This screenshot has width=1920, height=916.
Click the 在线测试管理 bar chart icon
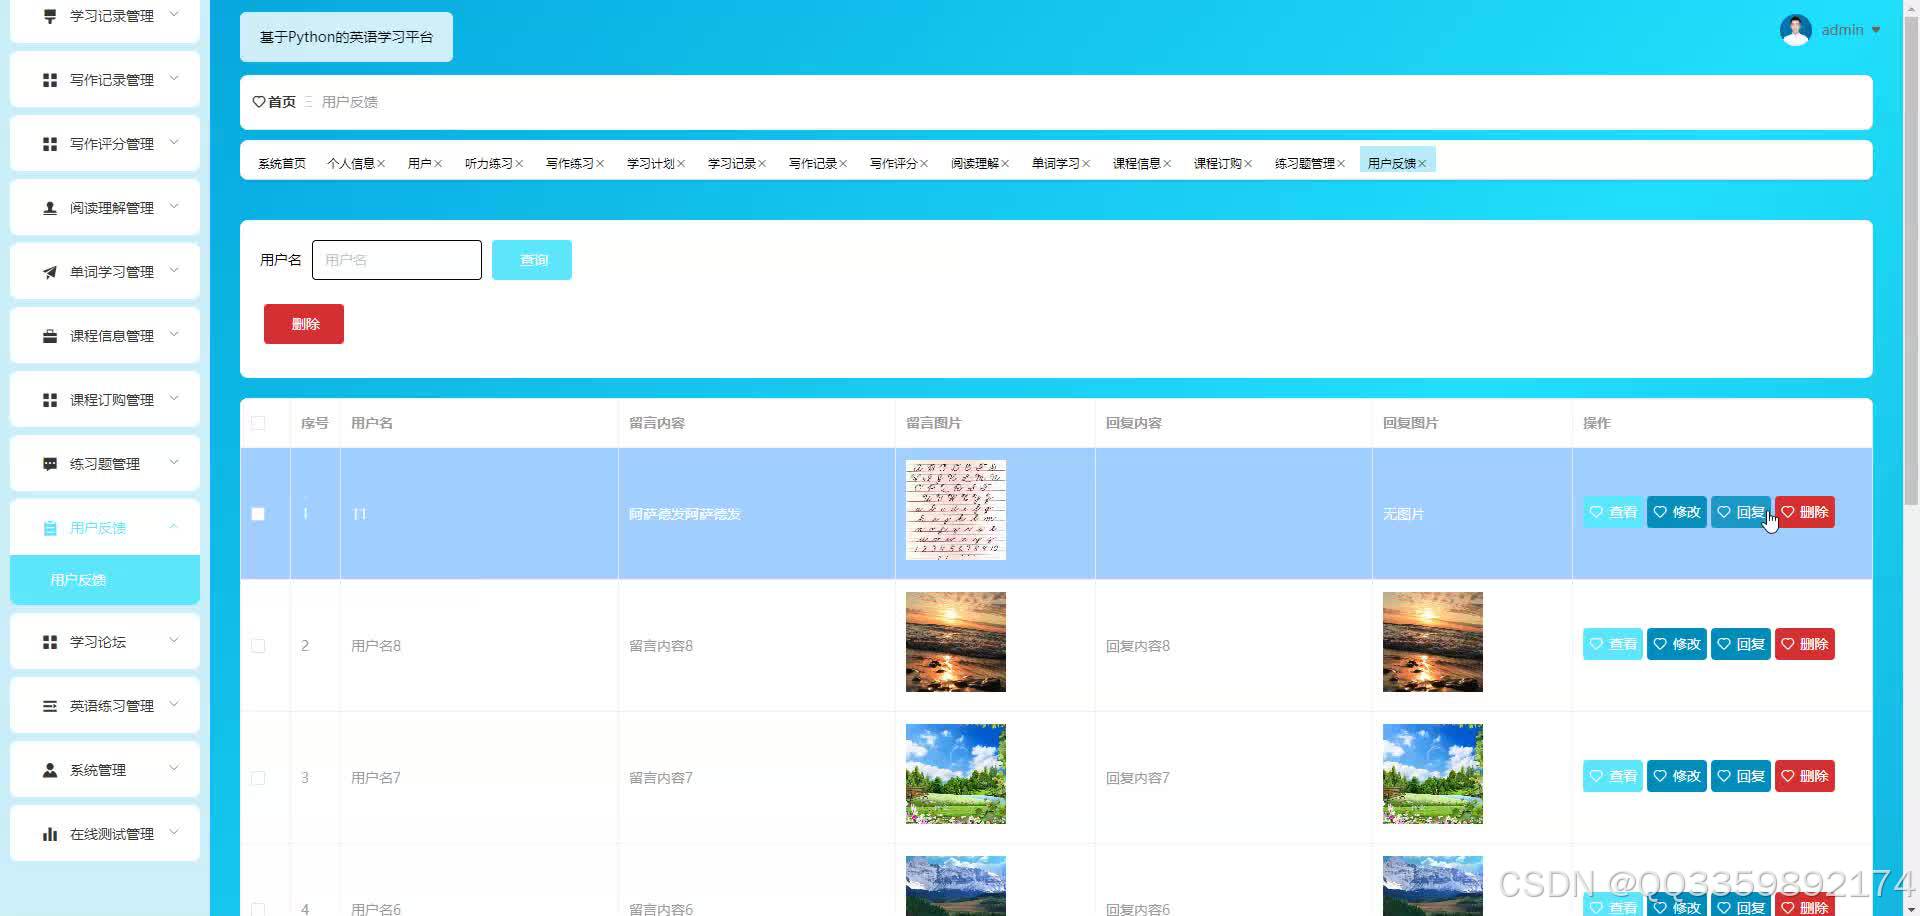click(x=50, y=834)
